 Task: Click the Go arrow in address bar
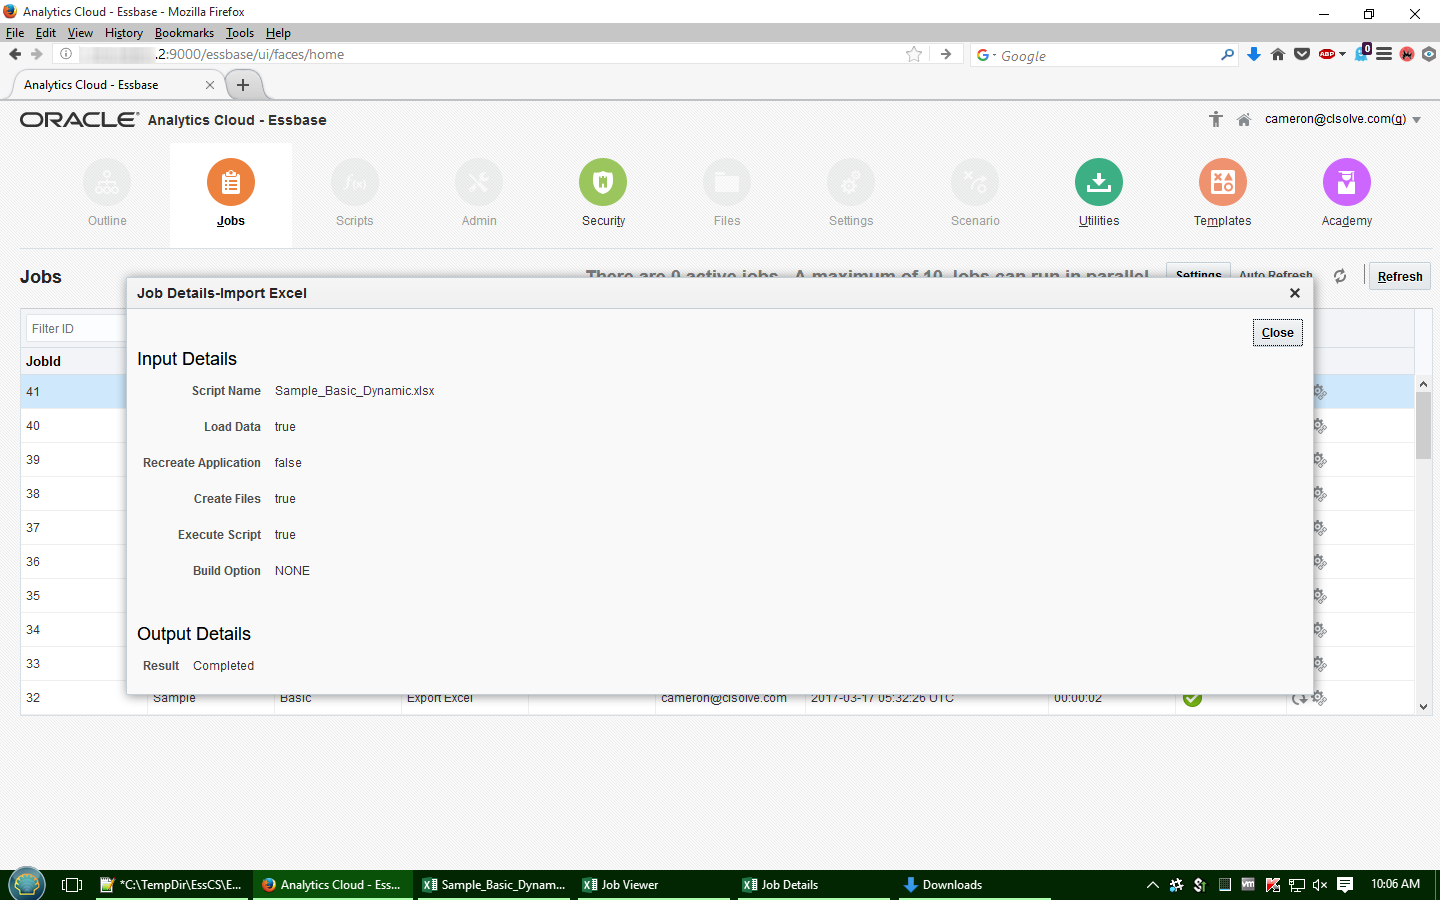[x=946, y=54]
